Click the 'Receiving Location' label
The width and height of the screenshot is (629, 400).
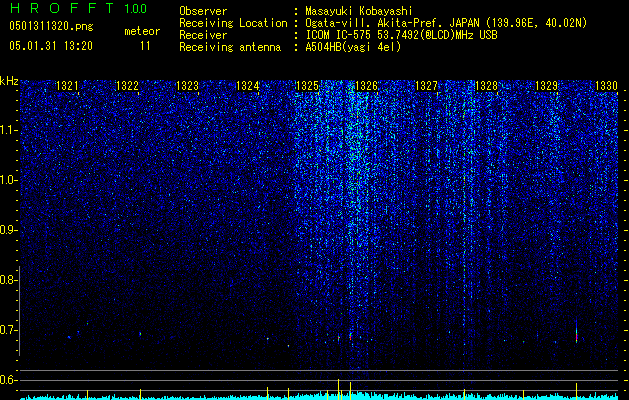tap(233, 23)
